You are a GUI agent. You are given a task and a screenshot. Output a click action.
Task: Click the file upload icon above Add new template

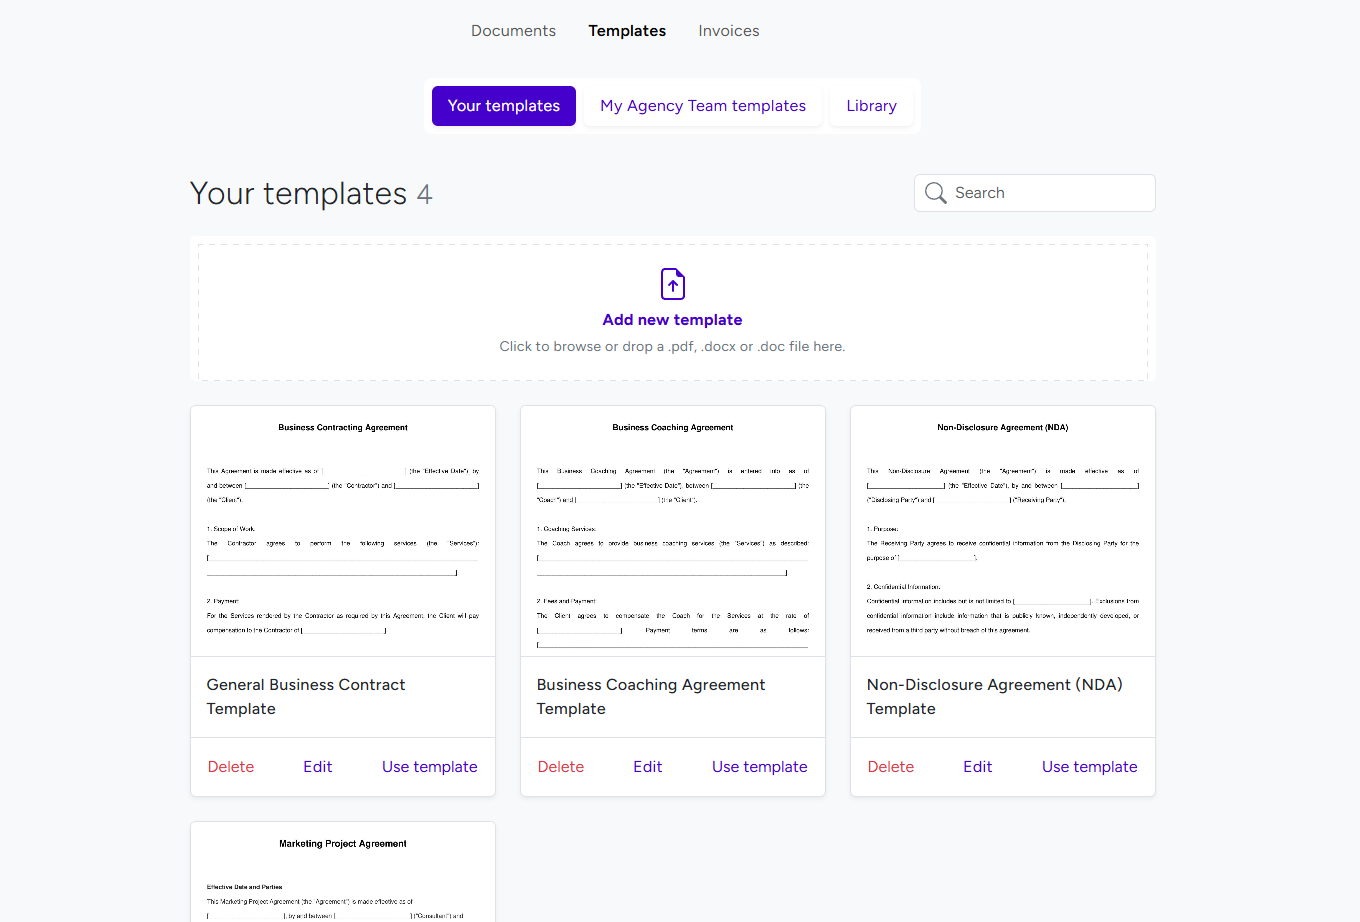[x=672, y=283]
